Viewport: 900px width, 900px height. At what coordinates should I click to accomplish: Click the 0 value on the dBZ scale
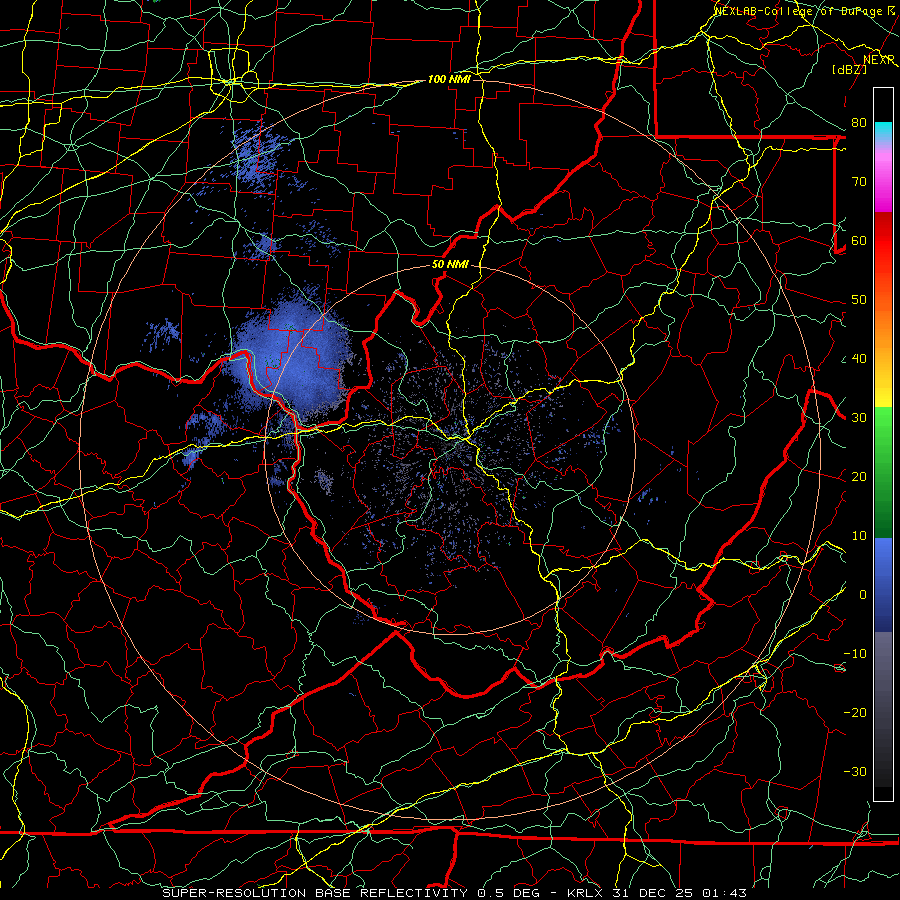pos(863,595)
